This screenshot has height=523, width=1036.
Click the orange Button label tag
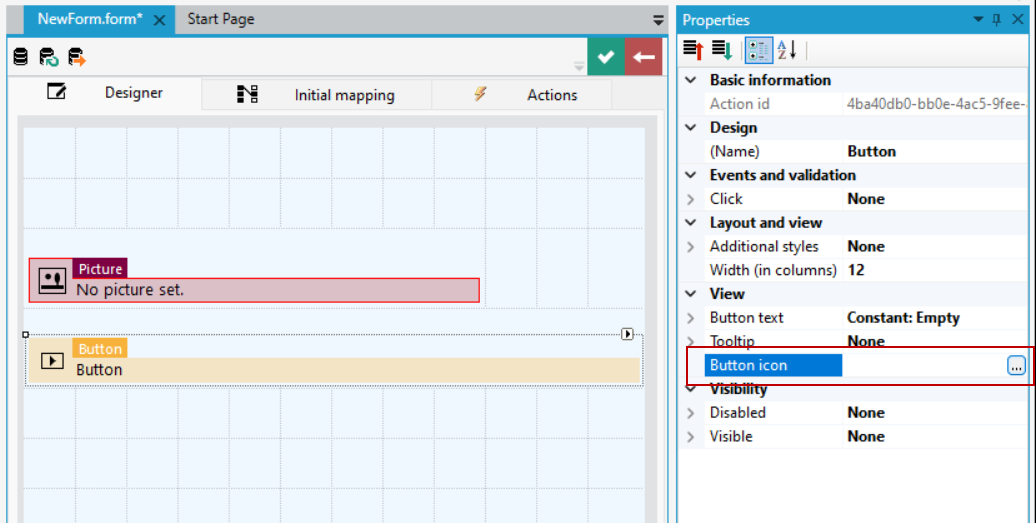point(100,348)
